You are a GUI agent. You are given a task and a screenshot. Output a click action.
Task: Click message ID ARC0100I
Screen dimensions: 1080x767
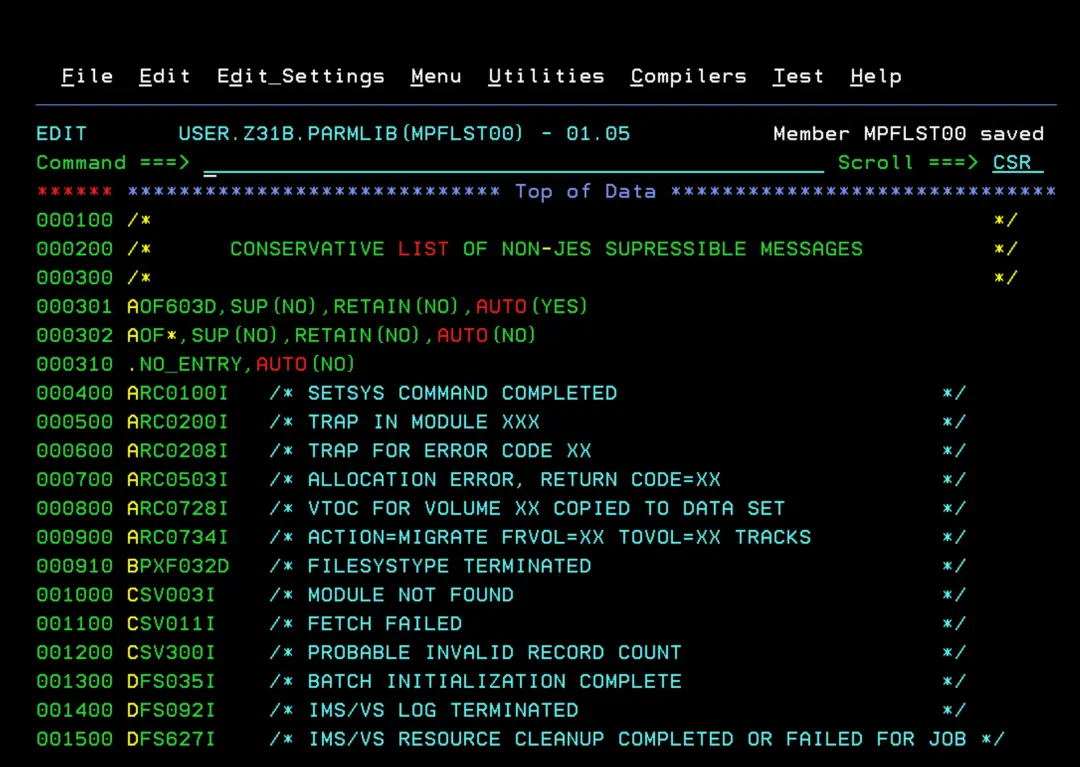point(178,393)
